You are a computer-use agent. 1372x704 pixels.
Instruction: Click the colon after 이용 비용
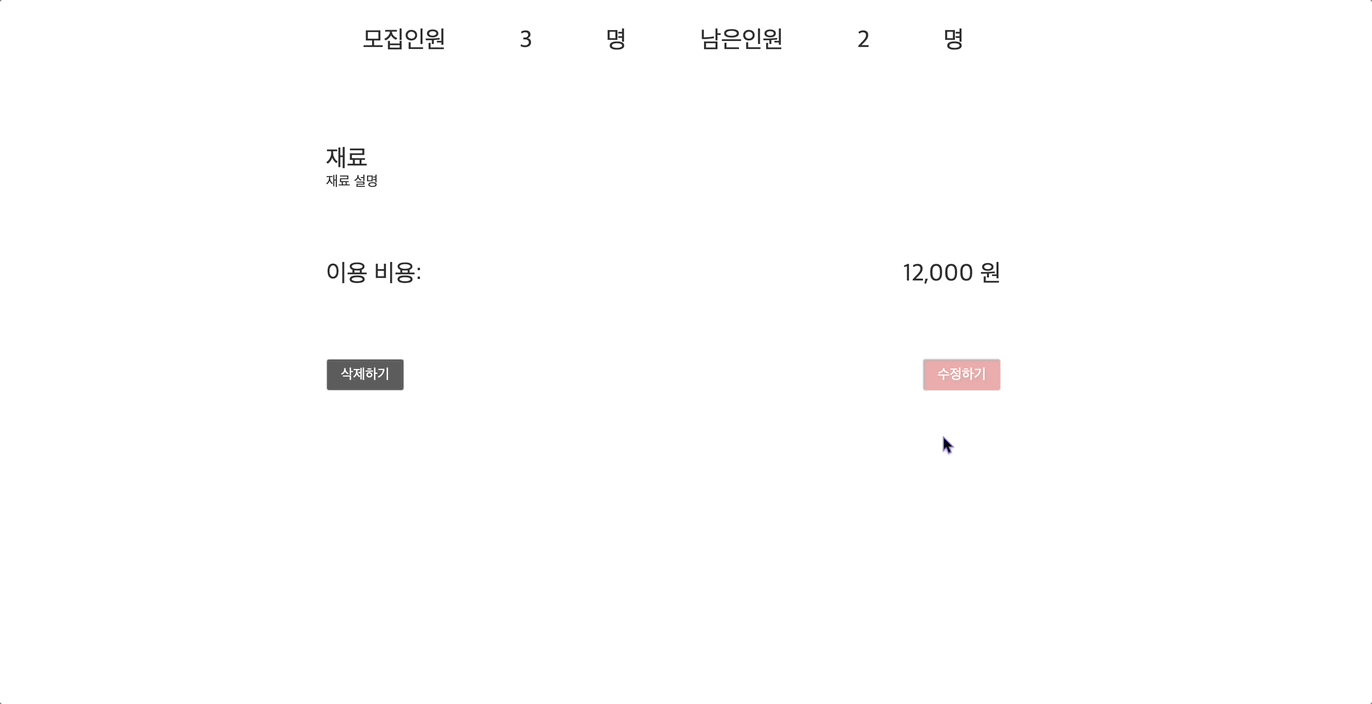click(x=419, y=271)
